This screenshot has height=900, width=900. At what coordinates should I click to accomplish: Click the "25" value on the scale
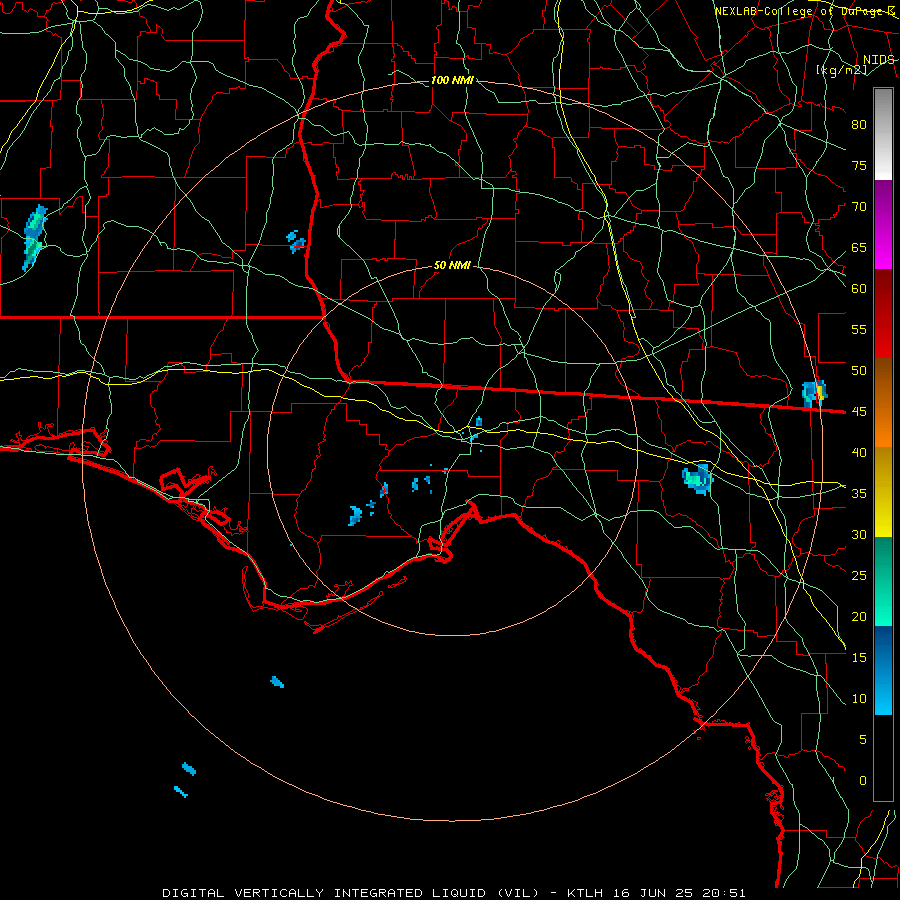[859, 575]
